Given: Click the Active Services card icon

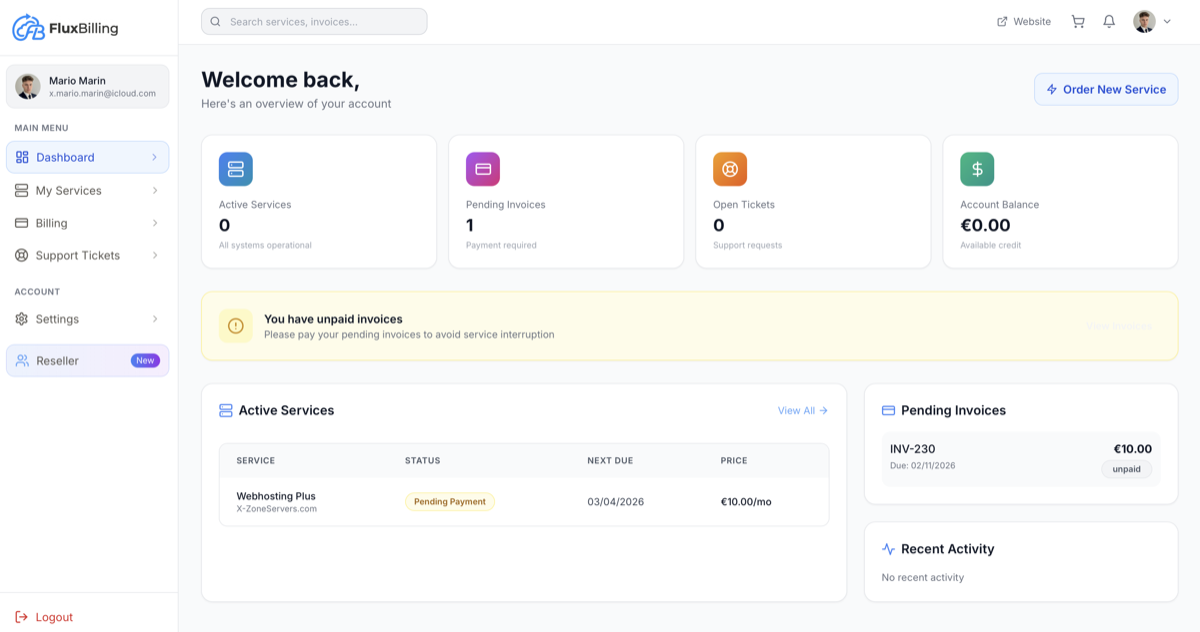Looking at the screenshot, I should [x=235, y=169].
